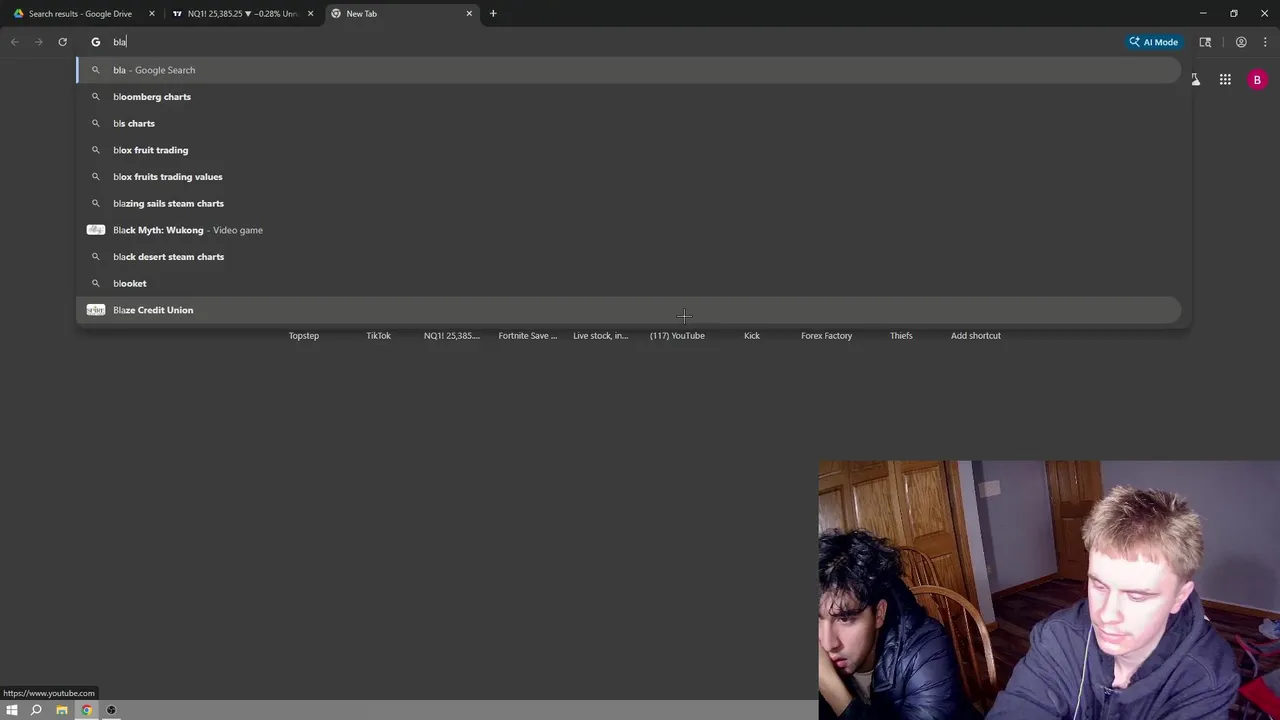Switch to the Google Drive search results tab
The image size is (1280, 720).
[x=82, y=14]
